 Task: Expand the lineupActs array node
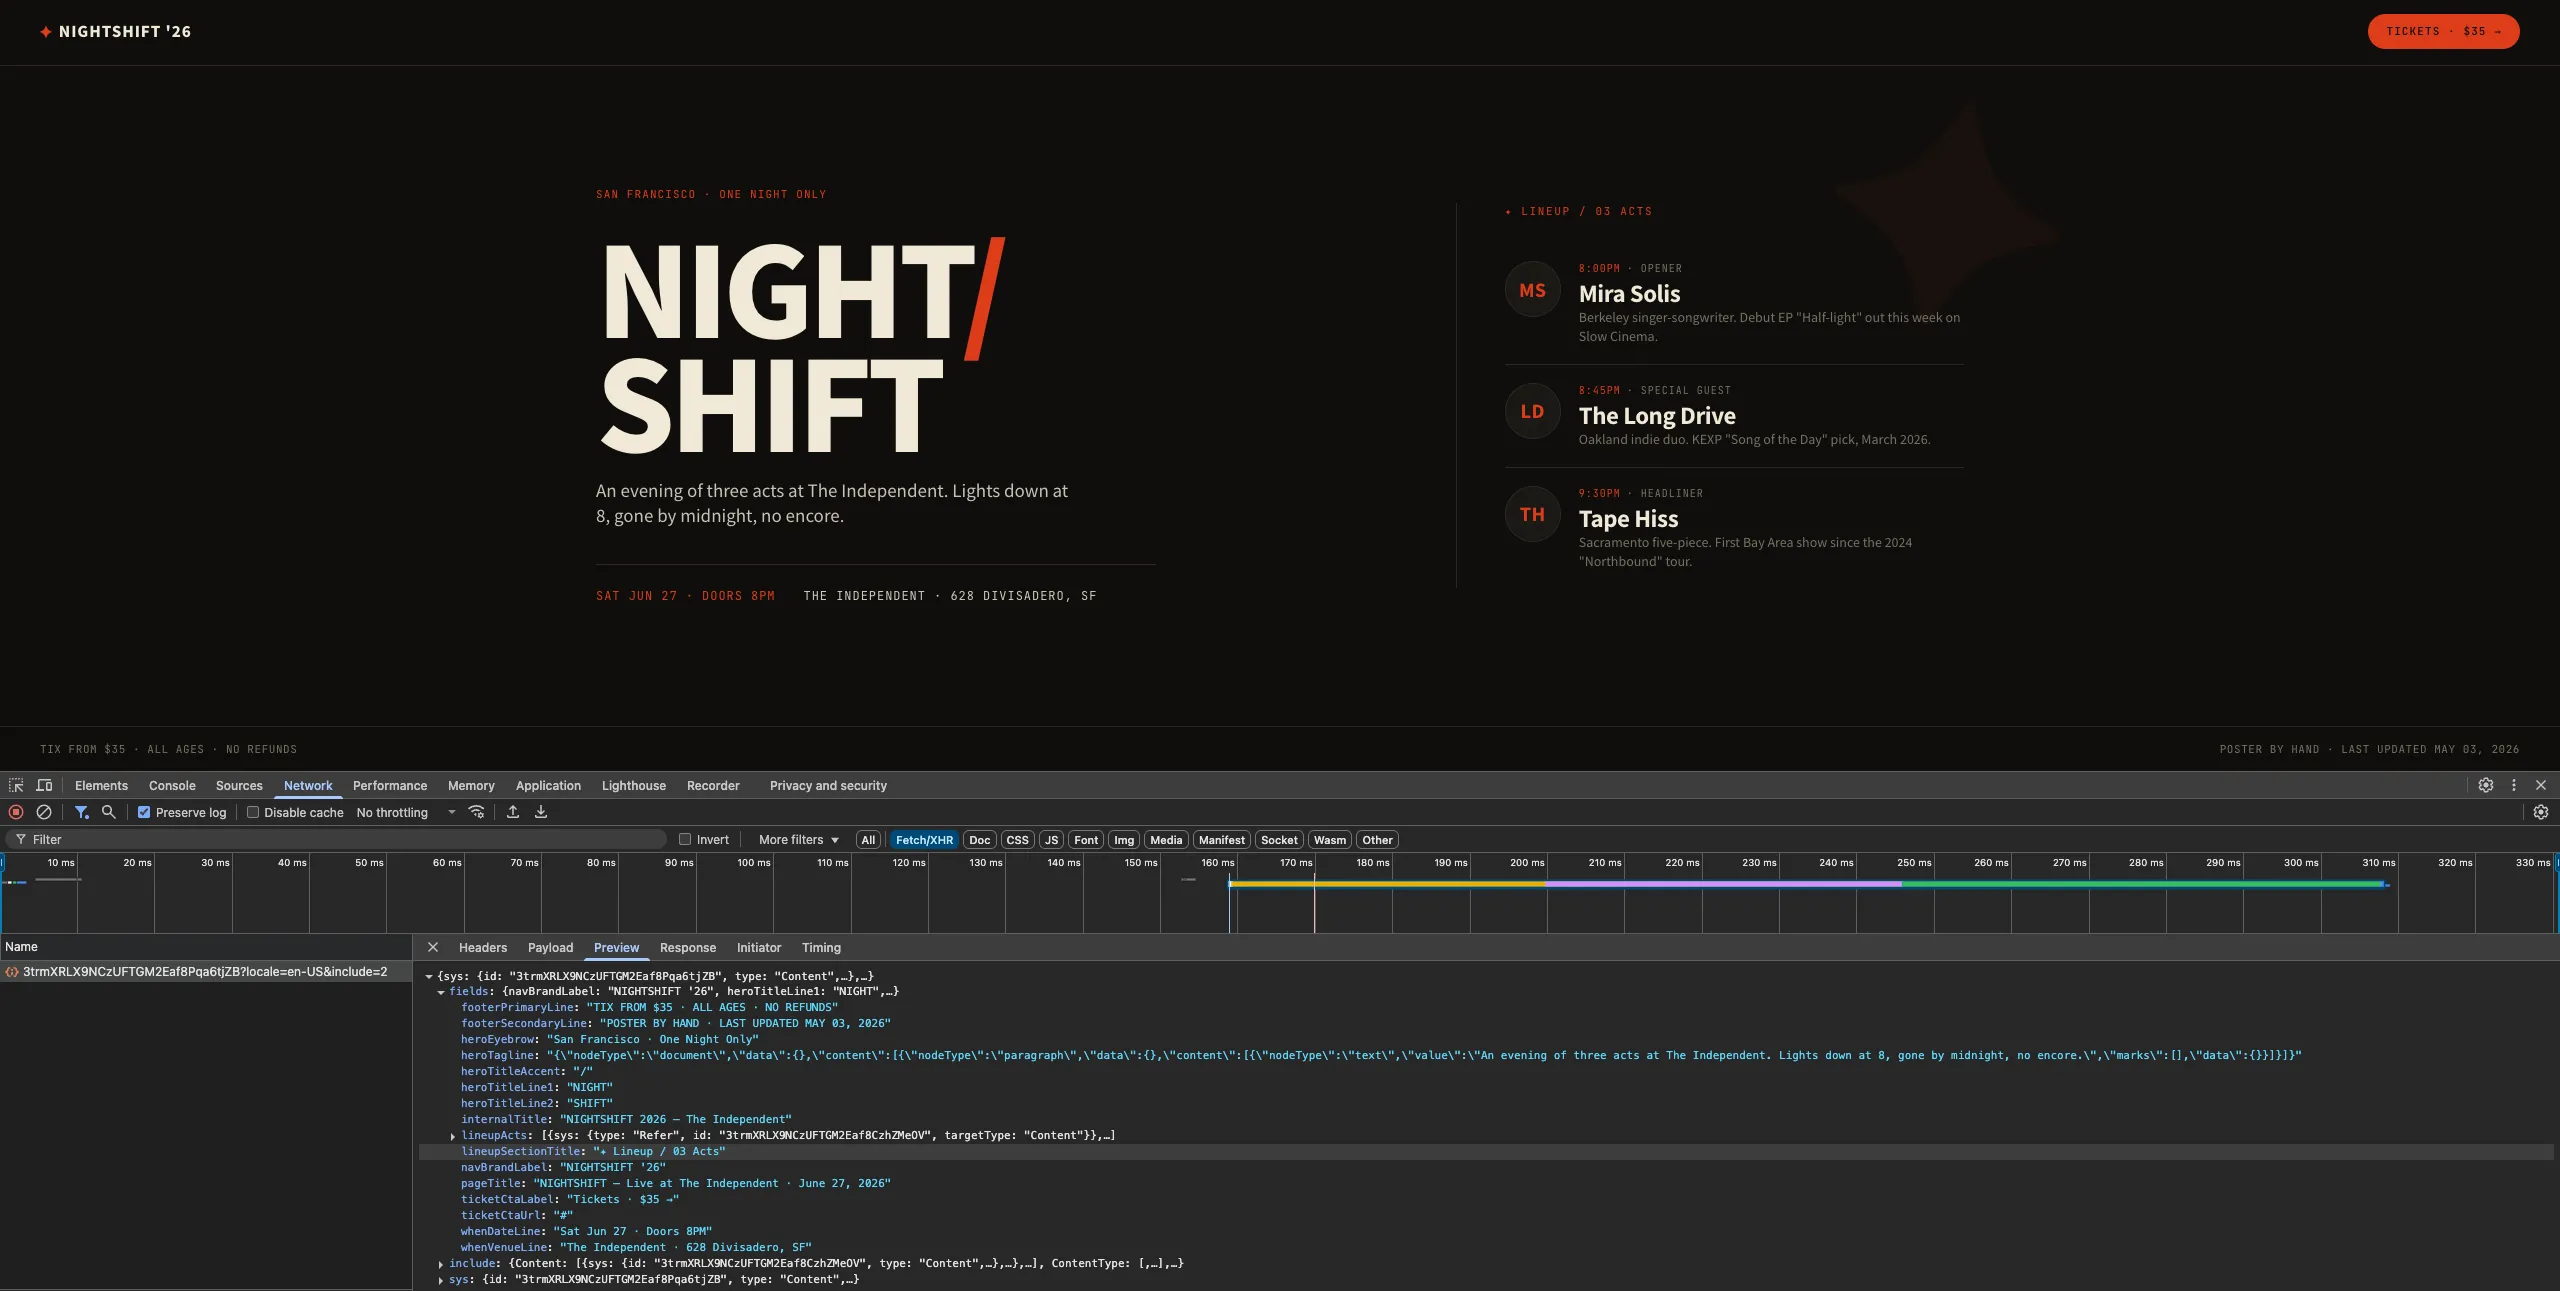click(453, 1136)
